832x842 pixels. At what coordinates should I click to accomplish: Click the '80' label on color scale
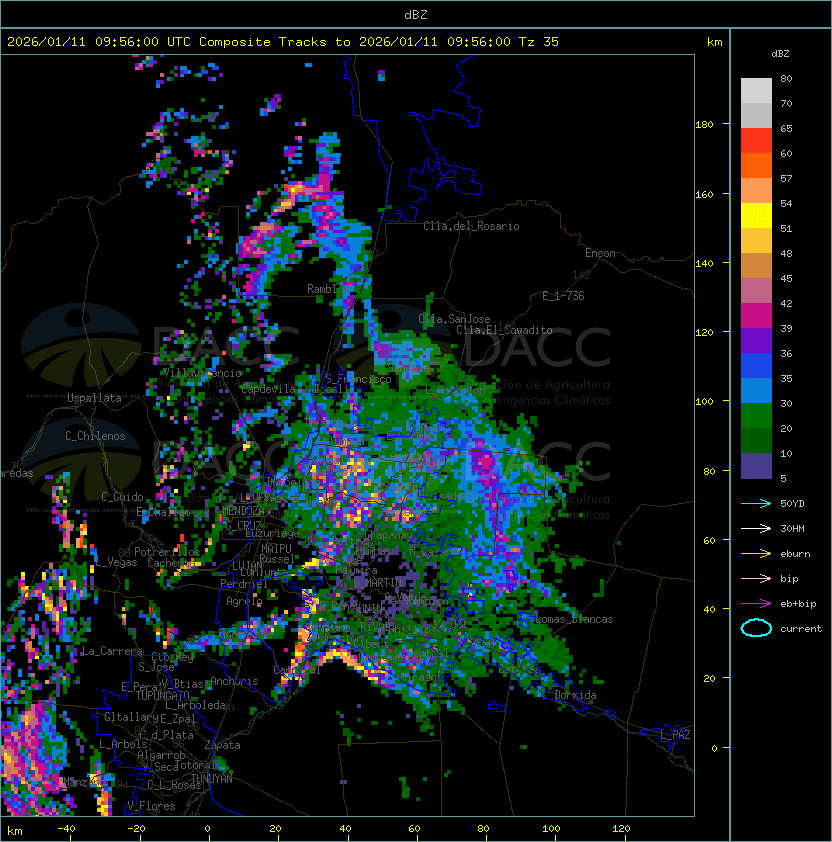[786, 78]
